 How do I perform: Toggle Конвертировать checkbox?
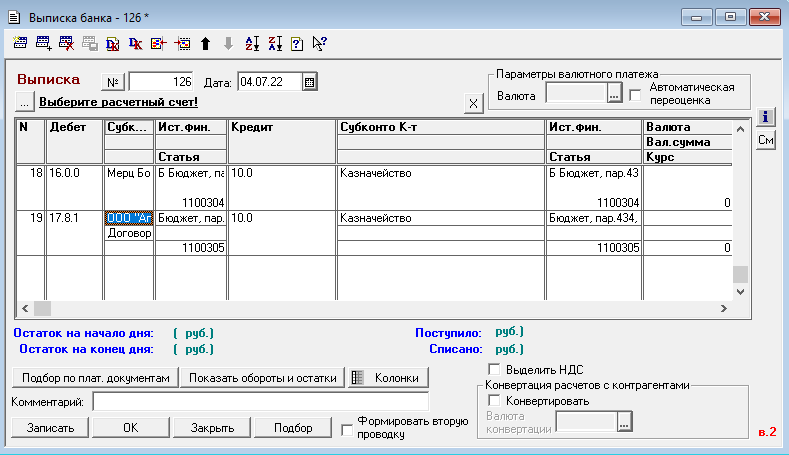pyautogui.click(x=493, y=401)
